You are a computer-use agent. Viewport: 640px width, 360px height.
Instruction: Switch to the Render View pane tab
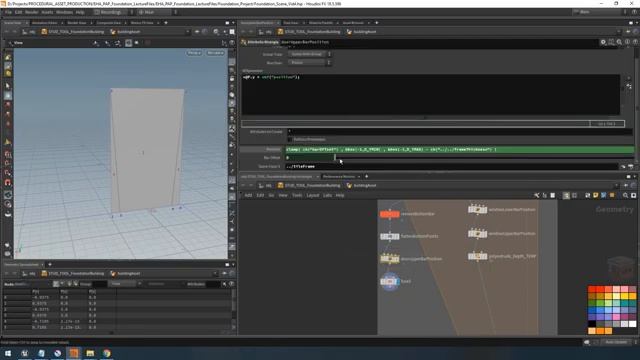pyautogui.click(x=77, y=23)
